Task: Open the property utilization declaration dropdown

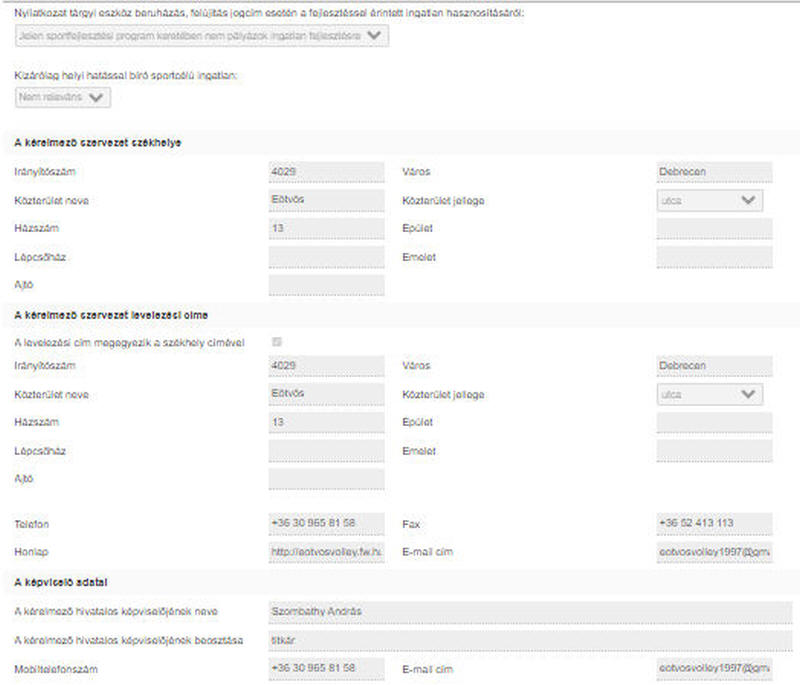Action: tap(202, 36)
